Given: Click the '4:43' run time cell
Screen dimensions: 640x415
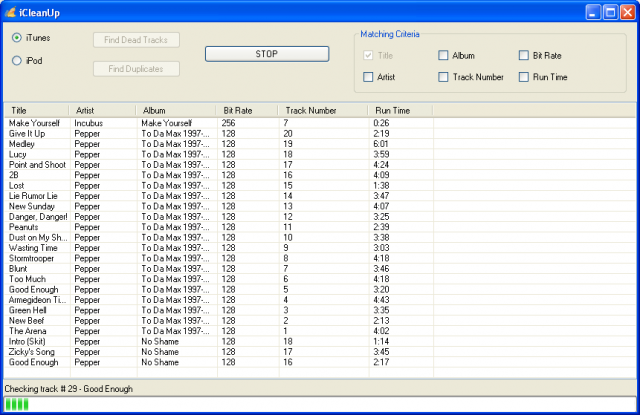Looking at the screenshot, I should pyautogui.click(x=381, y=300).
